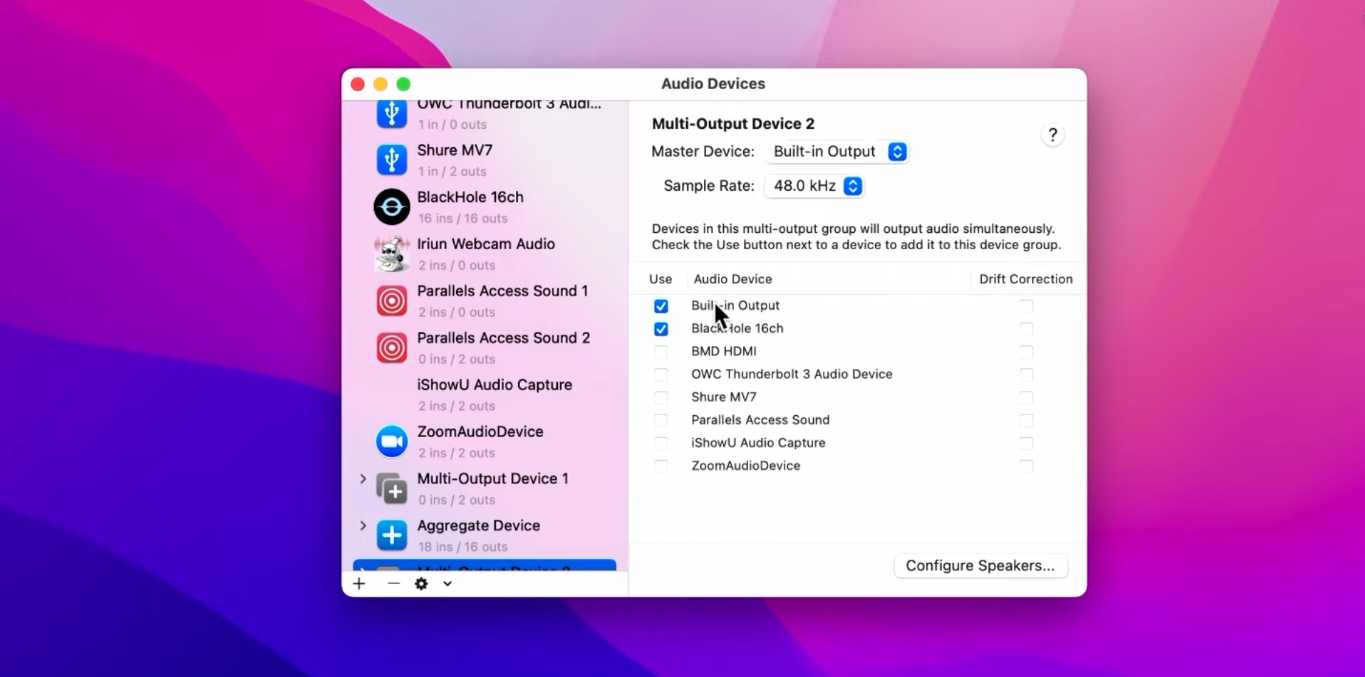Open the Sample Rate dropdown
1365x677 pixels.
(815, 185)
